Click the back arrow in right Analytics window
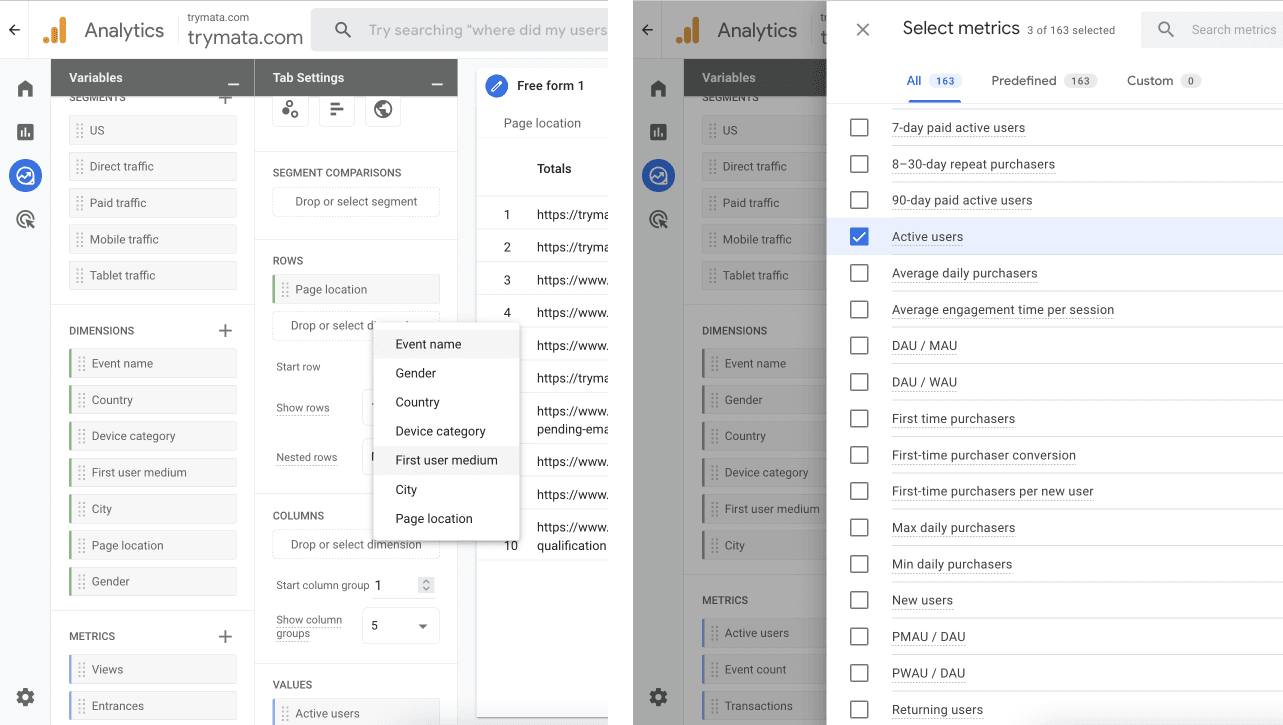The image size is (1283, 725). click(647, 30)
